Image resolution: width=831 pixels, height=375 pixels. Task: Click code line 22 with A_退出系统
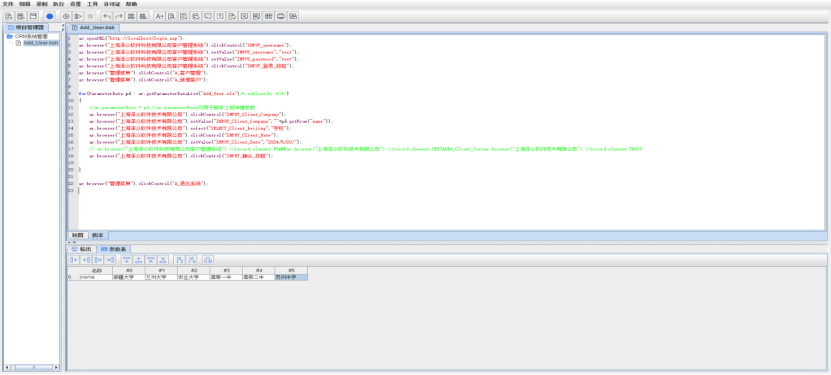[x=143, y=183]
